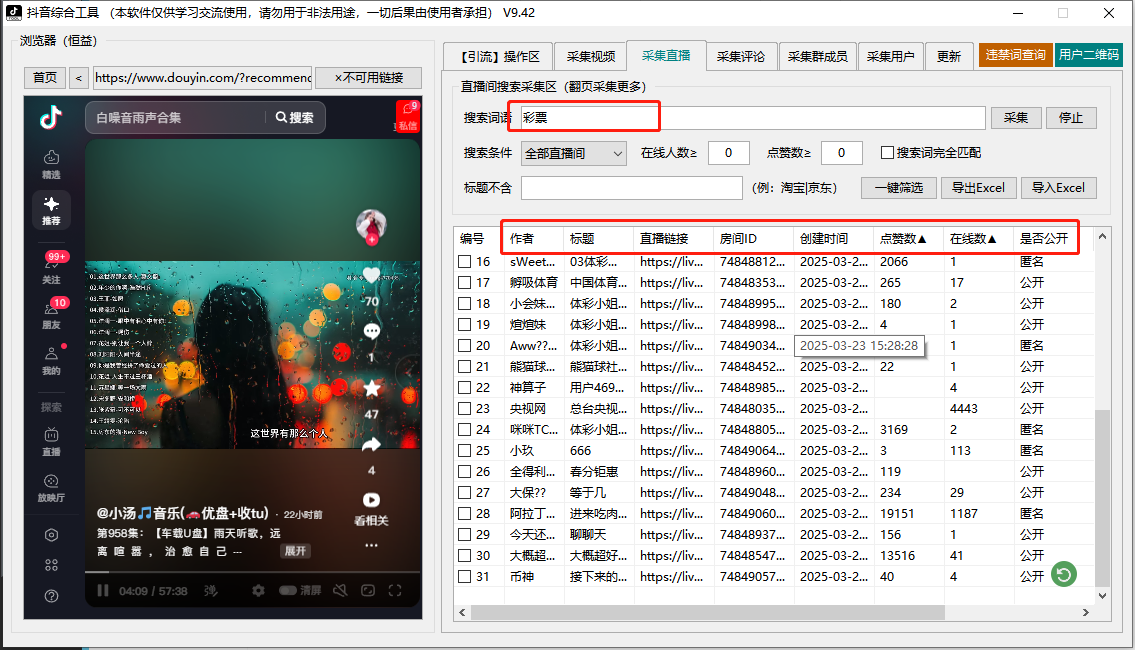Enter fullscreen mode on the video player
Image resolution: width=1135 pixels, height=650 pixels.
392,591
